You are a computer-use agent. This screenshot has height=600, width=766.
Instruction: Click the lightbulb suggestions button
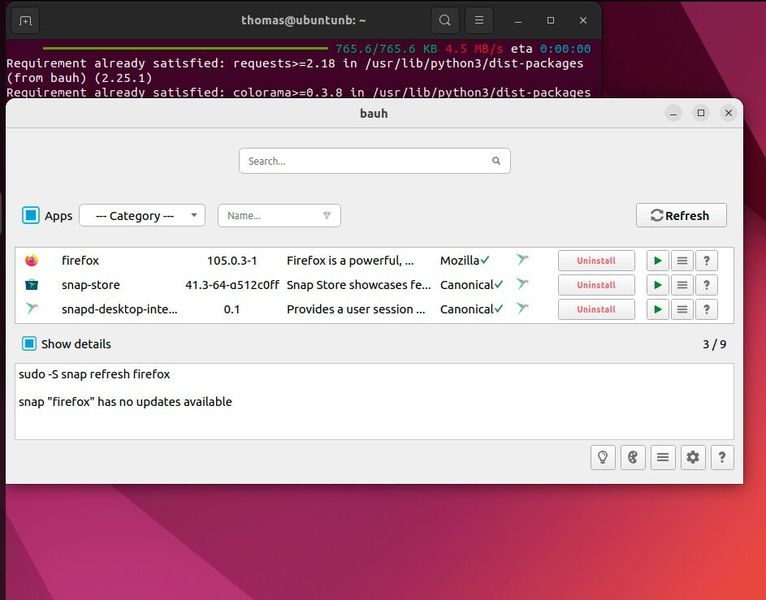click(x=603, y=457)
